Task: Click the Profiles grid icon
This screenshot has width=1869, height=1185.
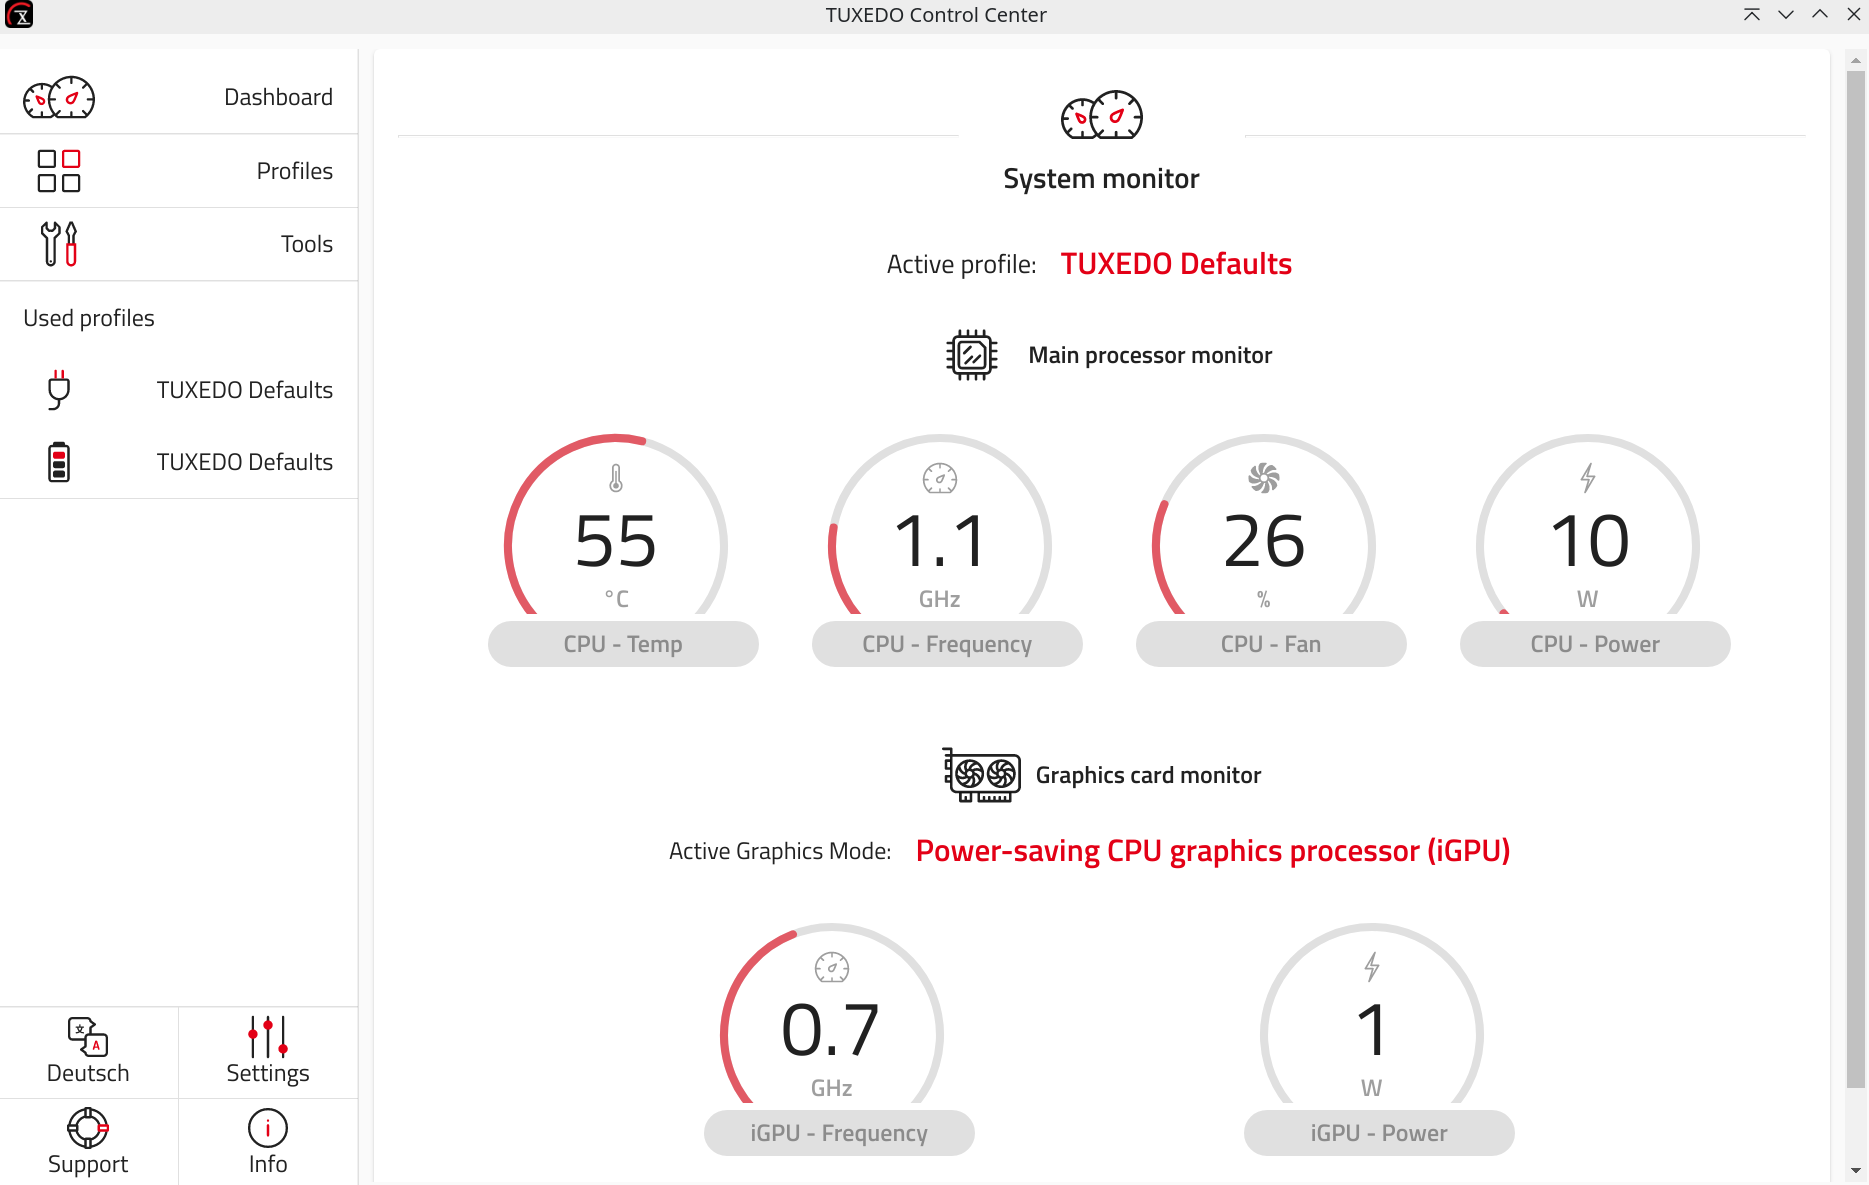Action: [x=59, y=171]
